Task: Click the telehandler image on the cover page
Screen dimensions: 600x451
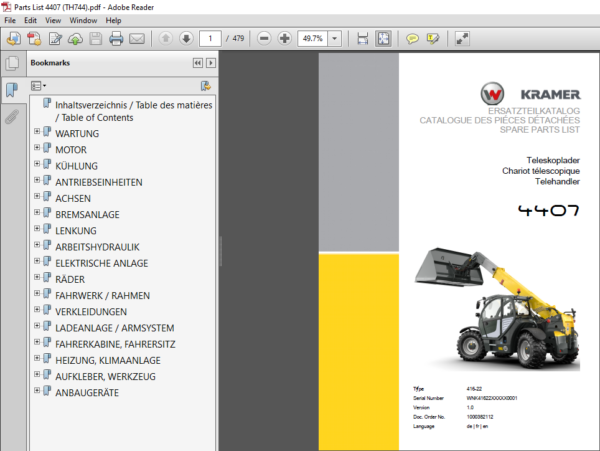Action: pos(497,308)
